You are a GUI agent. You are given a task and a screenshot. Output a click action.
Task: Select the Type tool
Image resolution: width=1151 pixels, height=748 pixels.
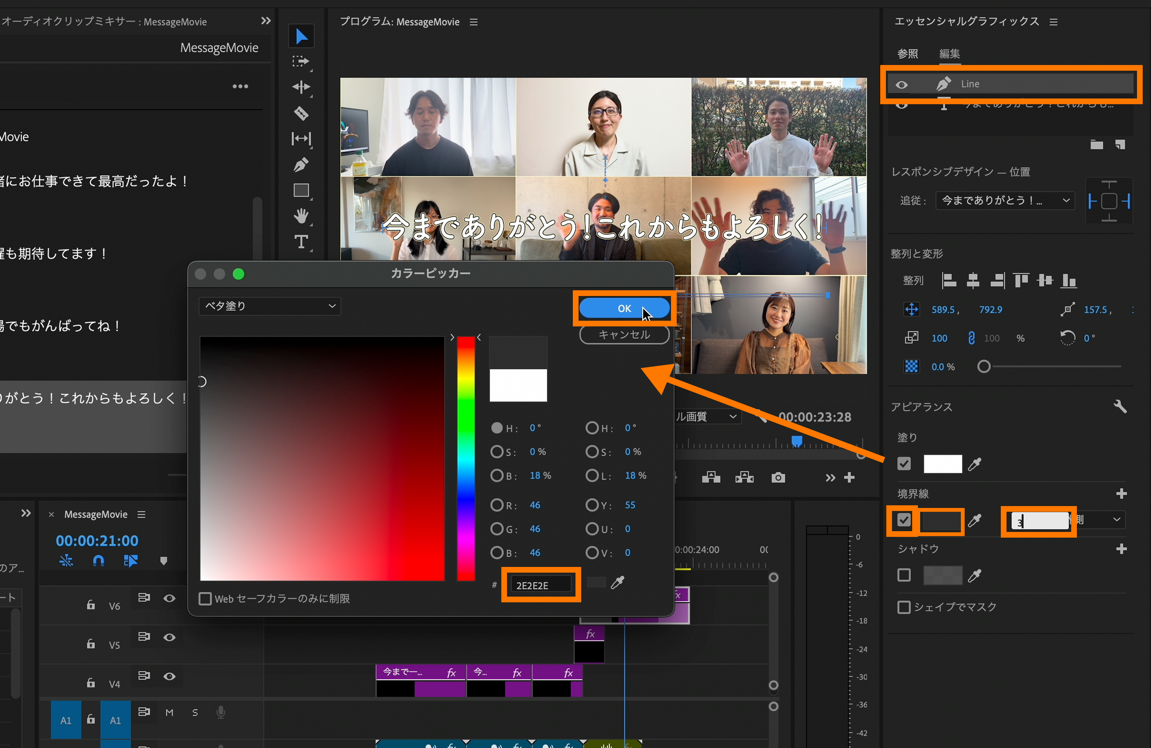tap(301, 242)
